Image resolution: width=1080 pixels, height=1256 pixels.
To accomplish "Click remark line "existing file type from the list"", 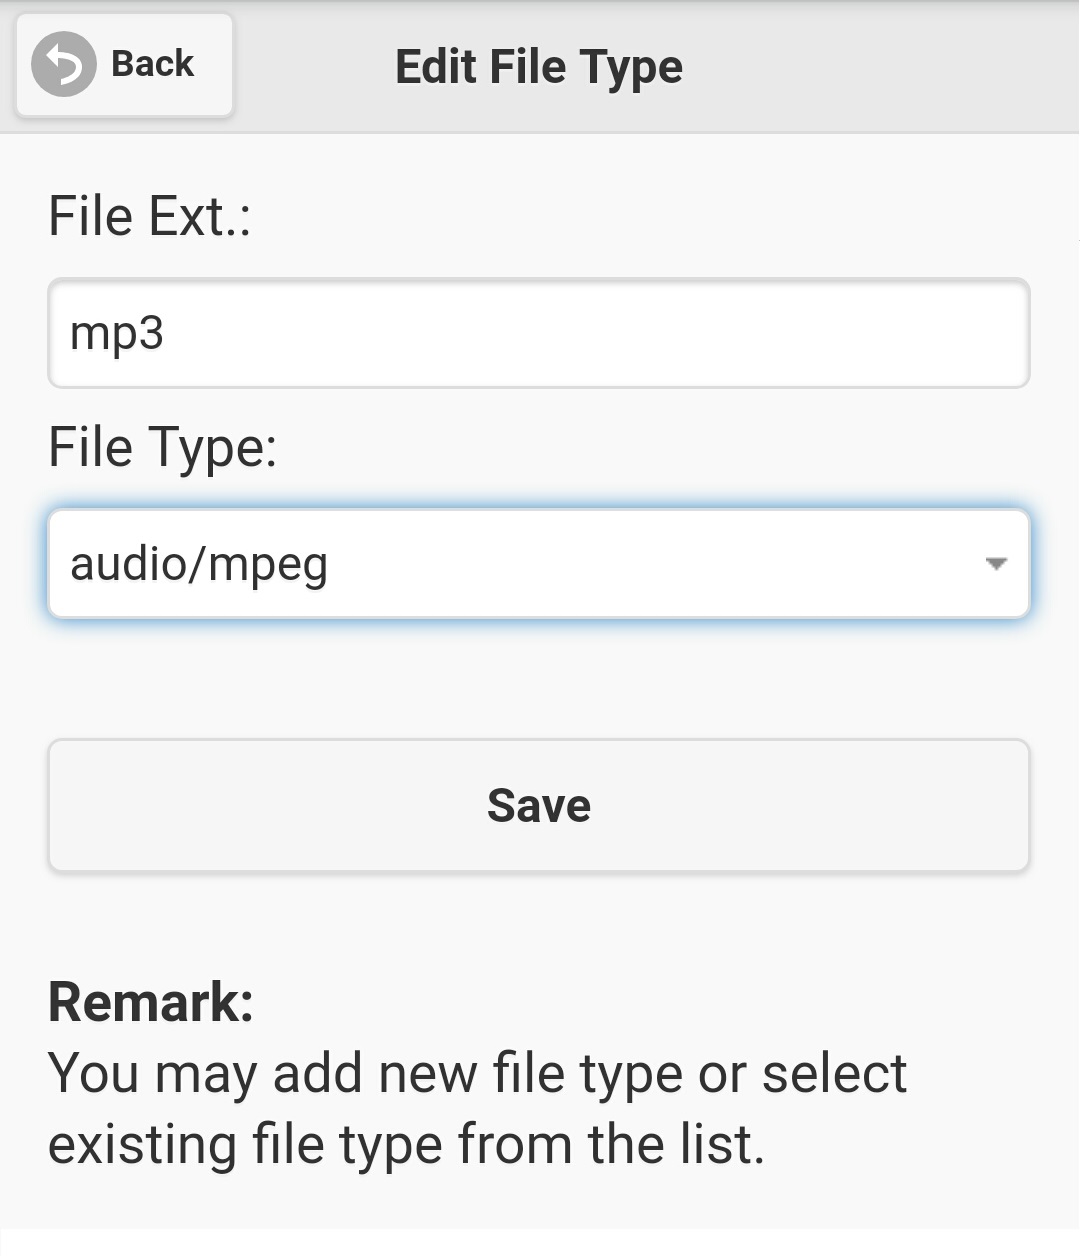I will click(406, 1144).
